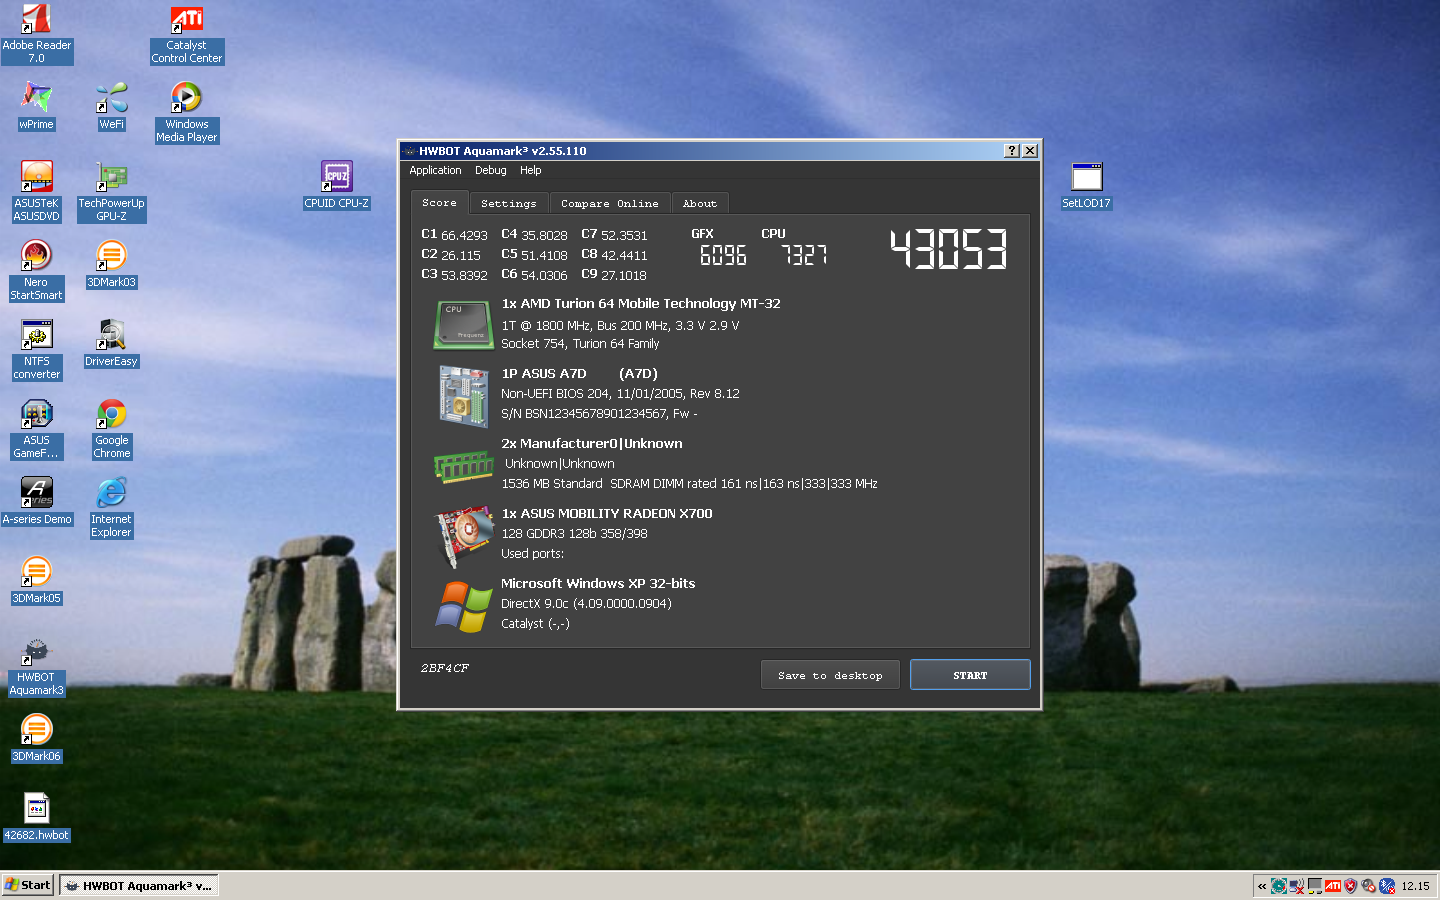
Task: Click the Bluetooth tray icon
Action: [x=1387, y=886]
